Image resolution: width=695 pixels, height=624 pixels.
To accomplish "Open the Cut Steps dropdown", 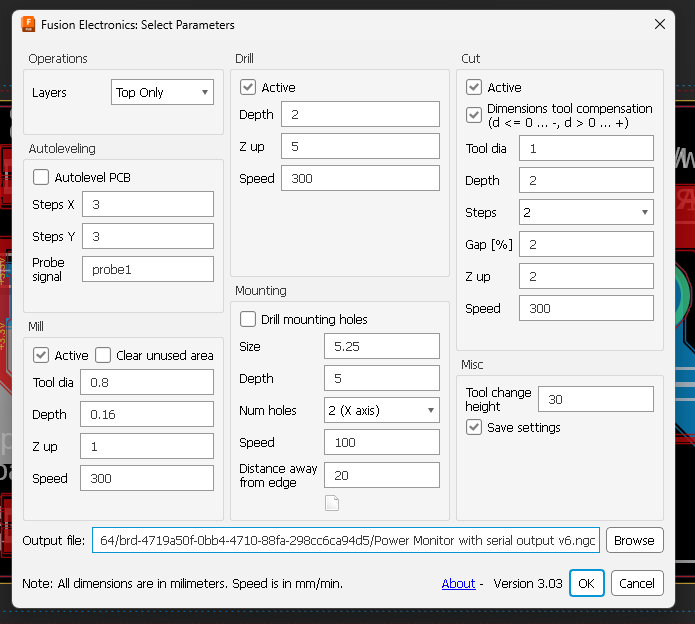I will [586, 212].
